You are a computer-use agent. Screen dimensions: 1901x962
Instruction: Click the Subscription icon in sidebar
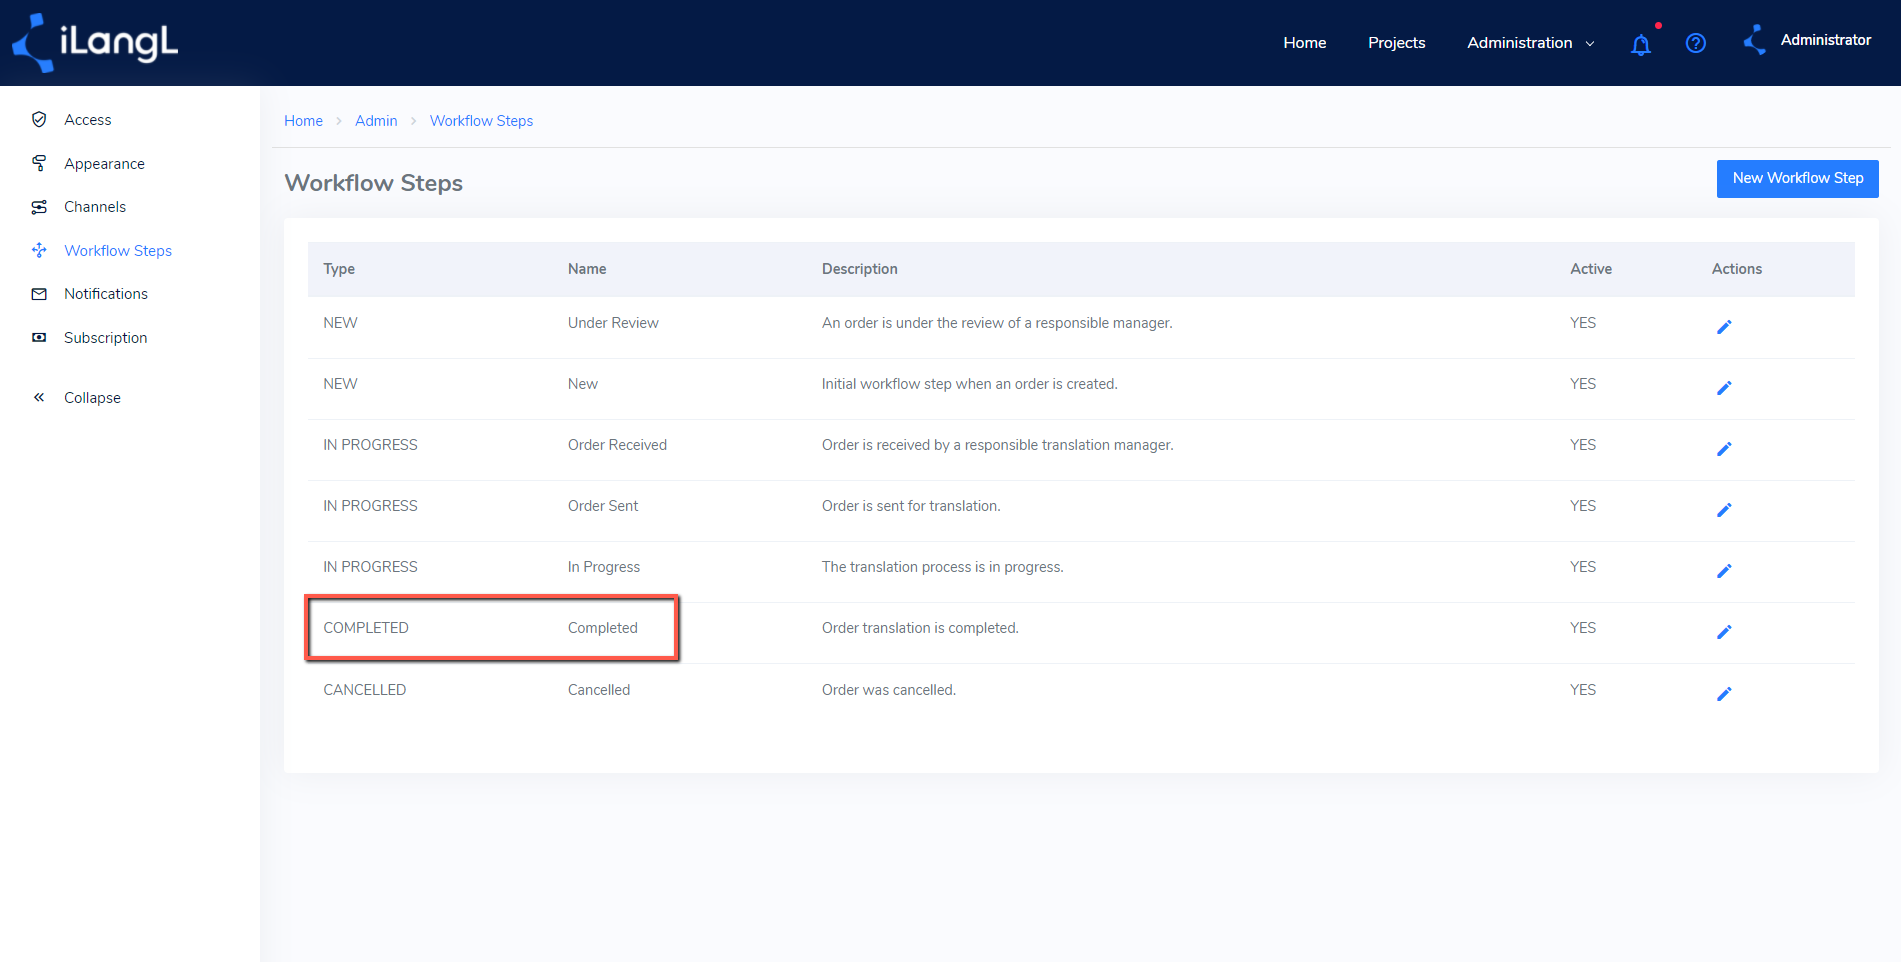point(39,338)
